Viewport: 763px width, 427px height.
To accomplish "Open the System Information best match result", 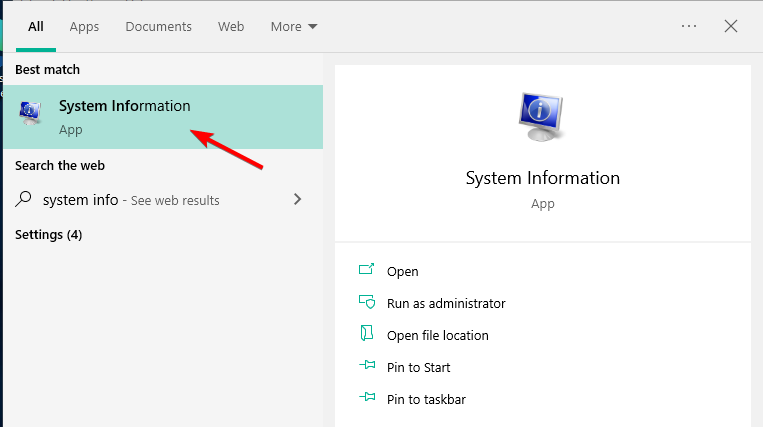I will pos(163,117).
